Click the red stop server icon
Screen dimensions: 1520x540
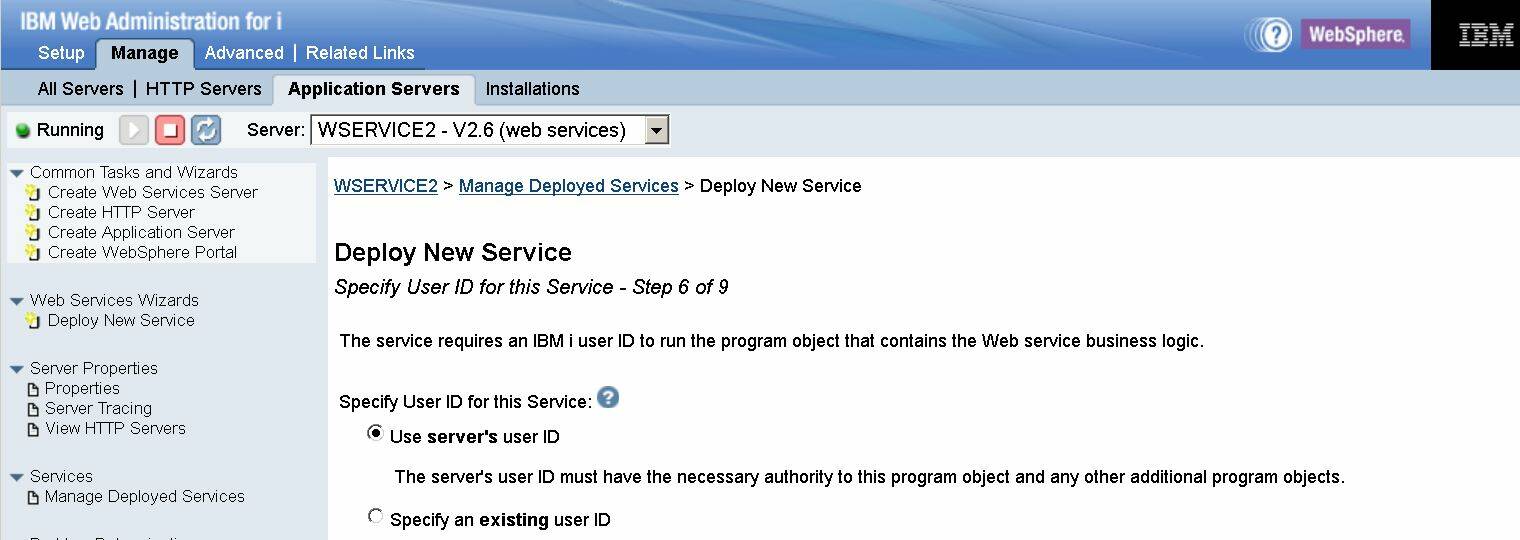(170, 130)
